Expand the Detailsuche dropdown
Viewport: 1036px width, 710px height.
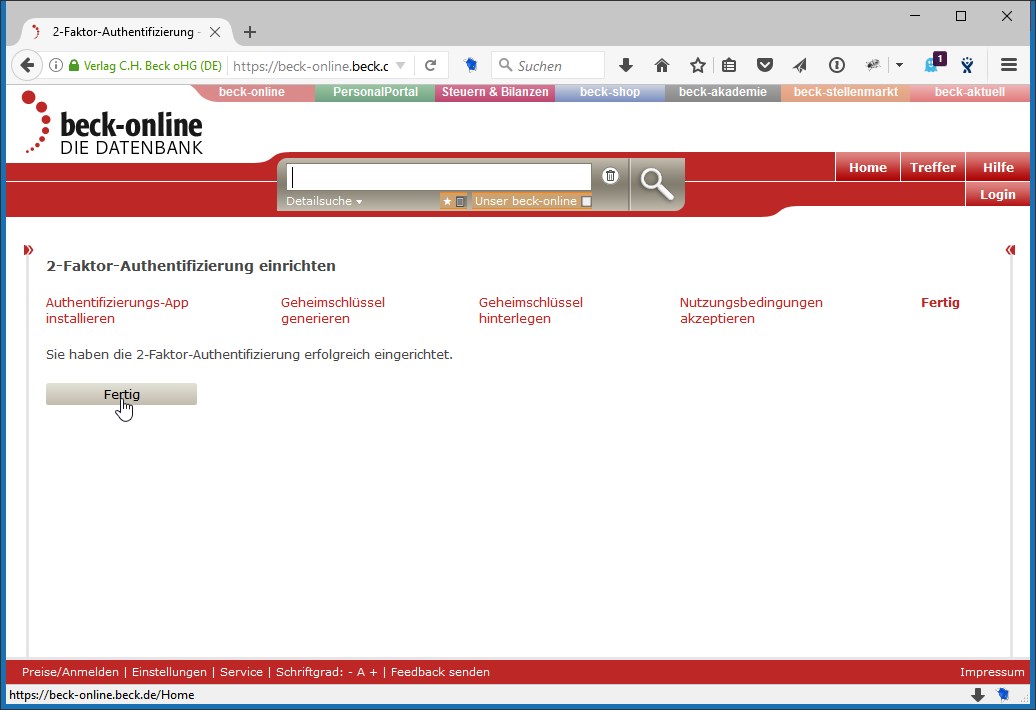pyautogui.click(x=324, y=201)
